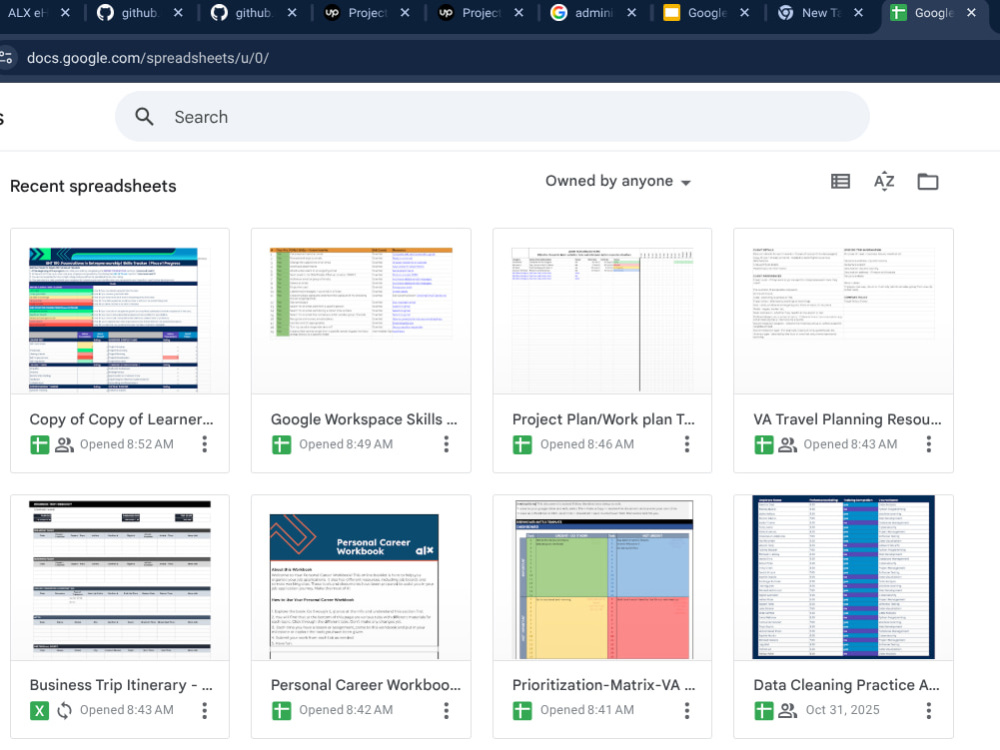Open file picker folder icon
This screenshot has width=1000, height=750.
click(927, 182)
